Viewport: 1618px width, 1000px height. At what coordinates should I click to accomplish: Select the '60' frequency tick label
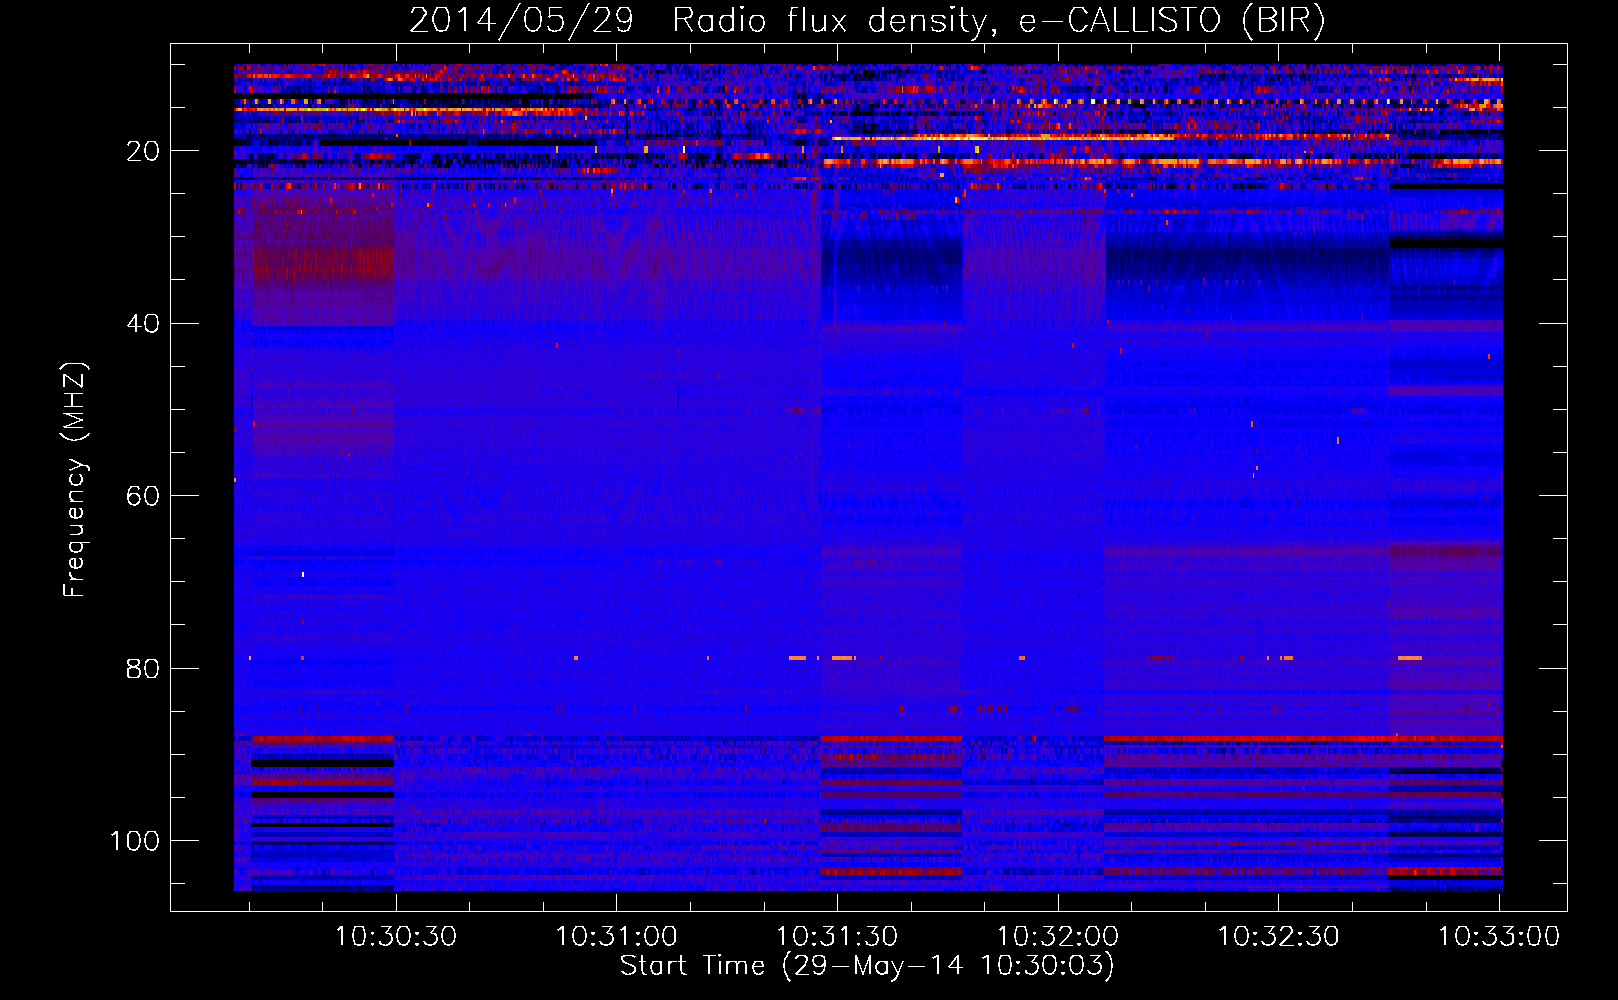click(144, 496)
